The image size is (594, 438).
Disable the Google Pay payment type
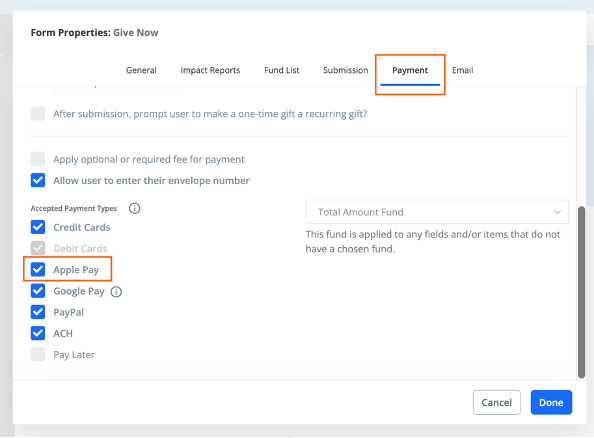coord(38,291)
